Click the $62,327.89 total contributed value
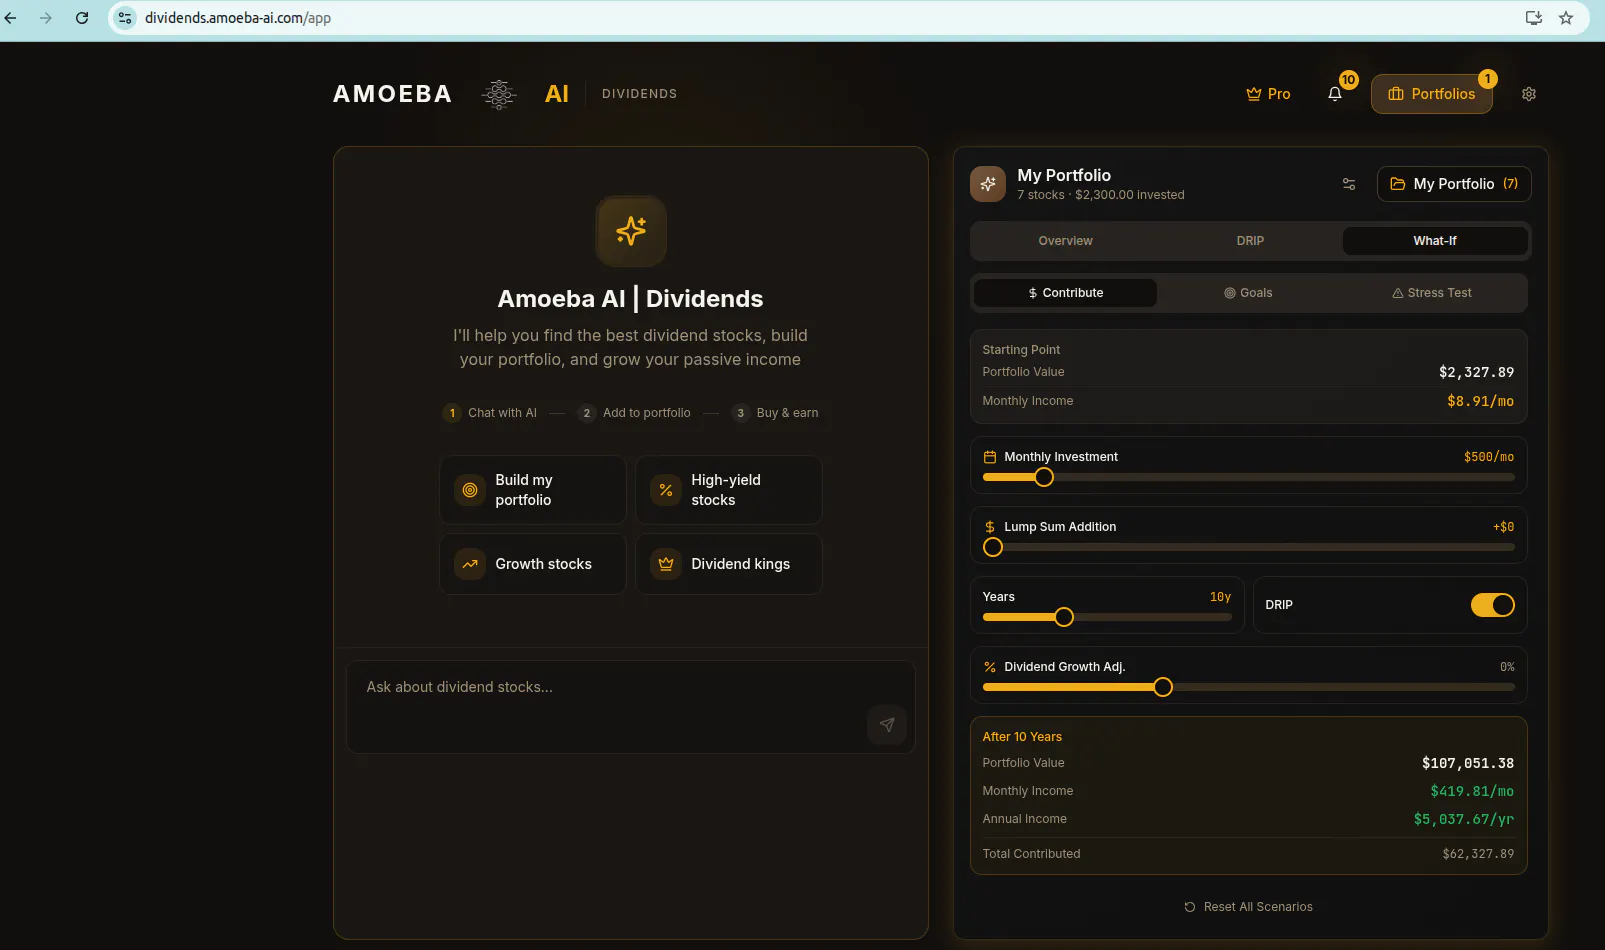Screen dimensions: 1605x950 [x=1478, y=854]
